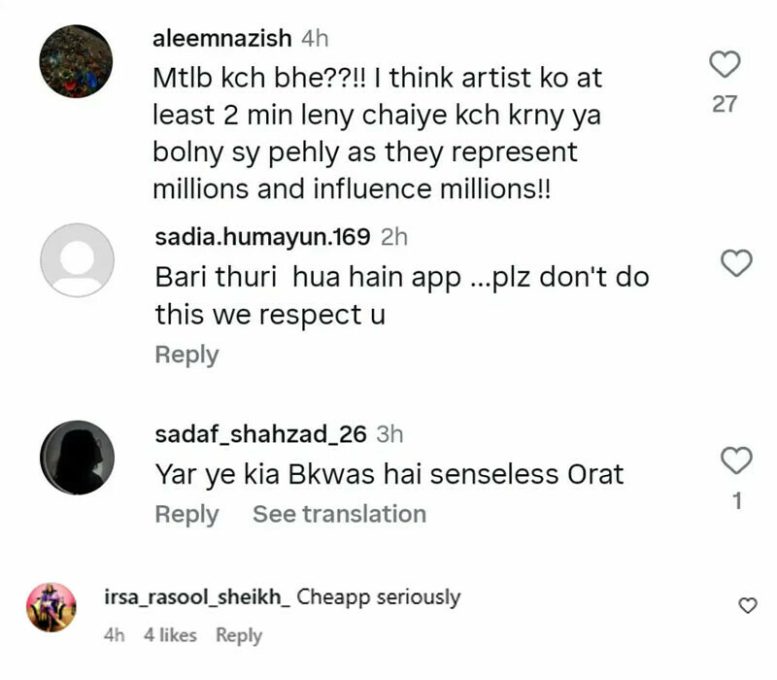The image size is (777, 680).
Task: Open aleemnazish's profile picture
Action: [x=77, y=62]
